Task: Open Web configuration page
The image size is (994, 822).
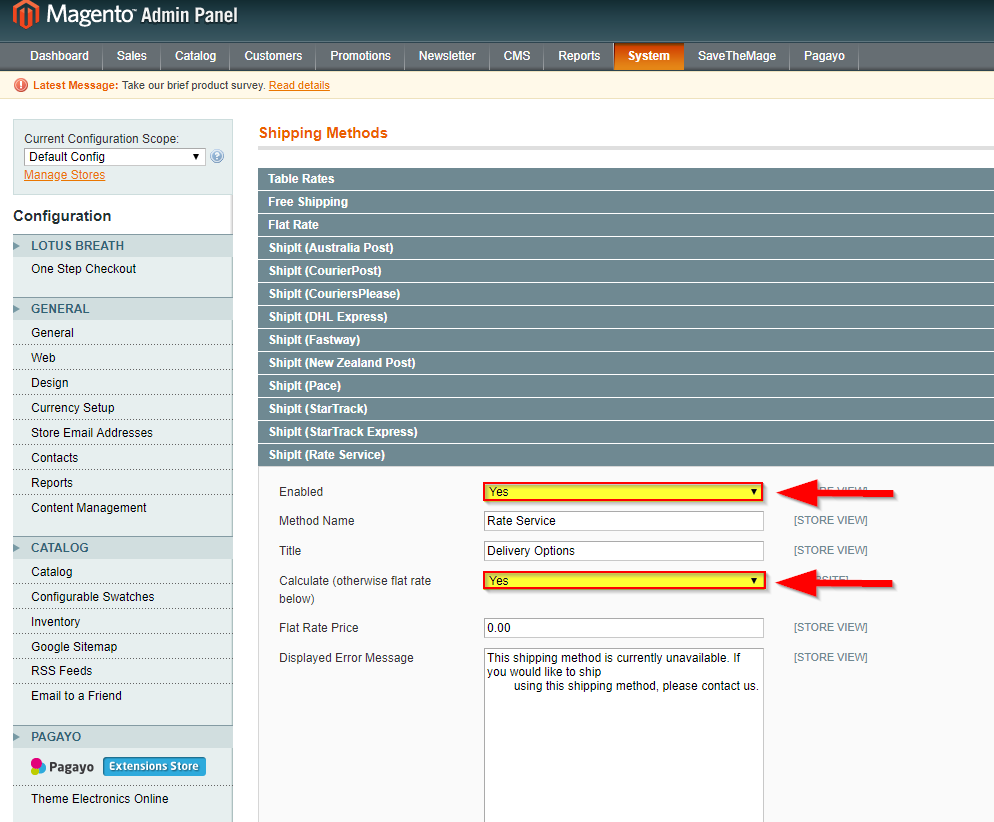Action: click(x=123, y=357)
